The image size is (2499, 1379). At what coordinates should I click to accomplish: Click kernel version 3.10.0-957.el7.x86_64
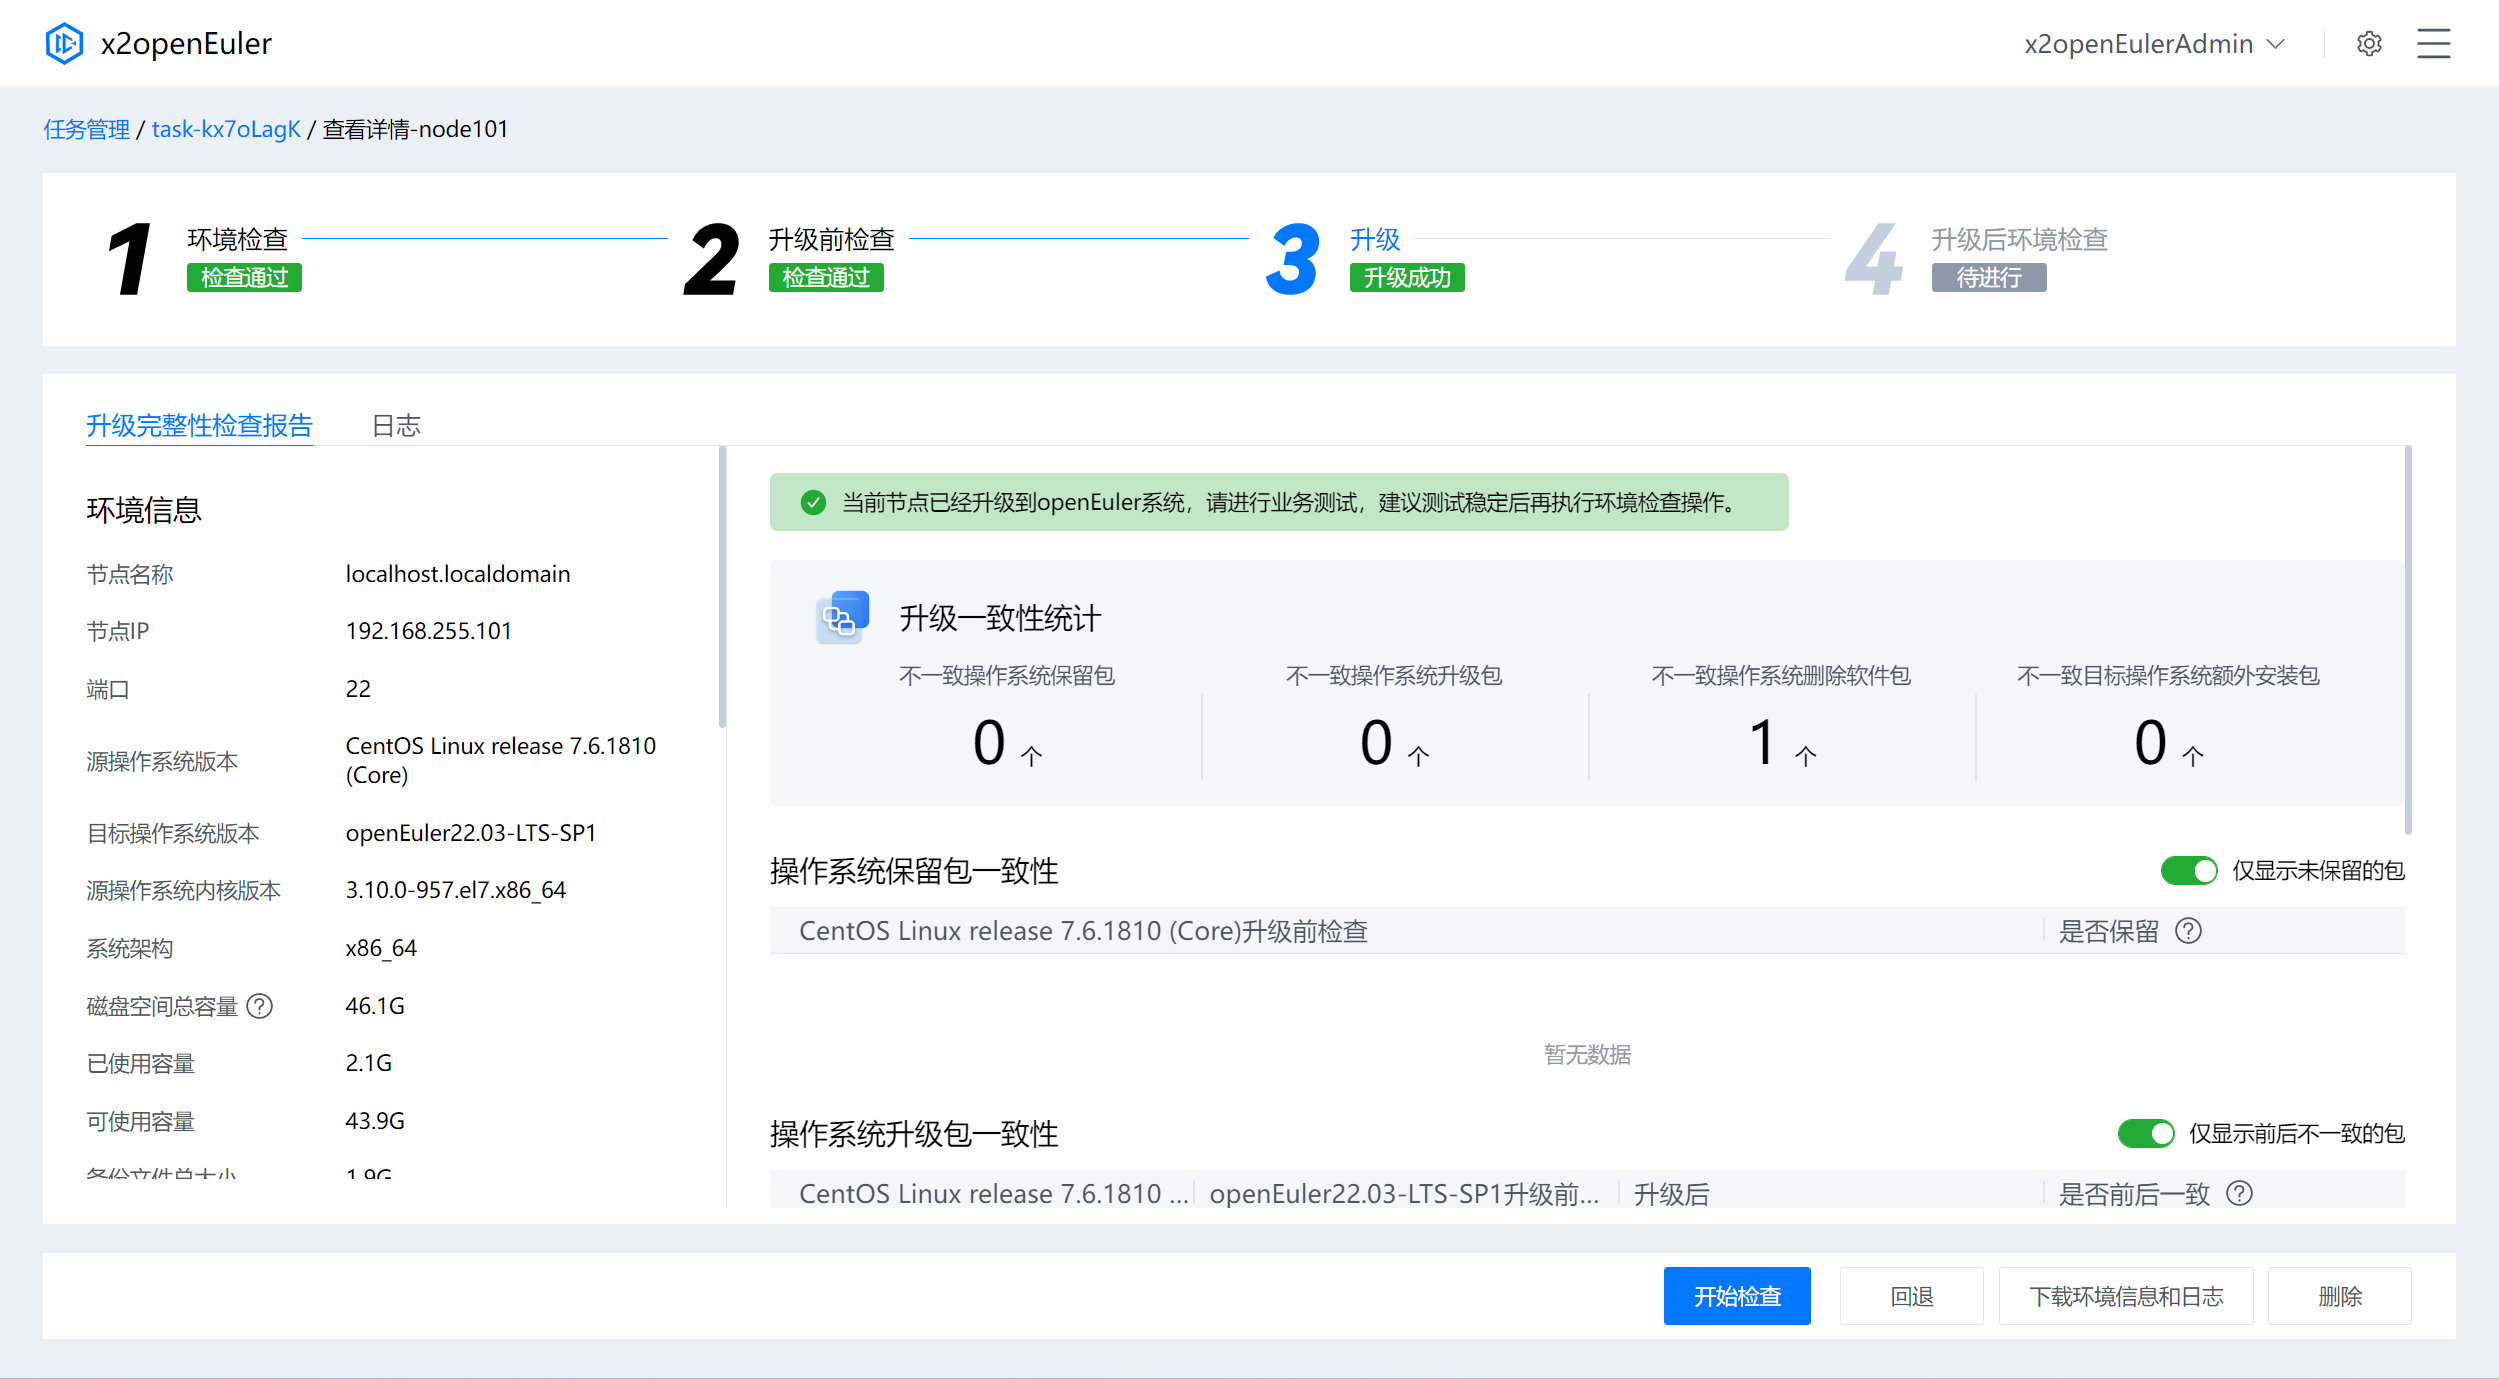pyautogui.click(x=456, y=890)
